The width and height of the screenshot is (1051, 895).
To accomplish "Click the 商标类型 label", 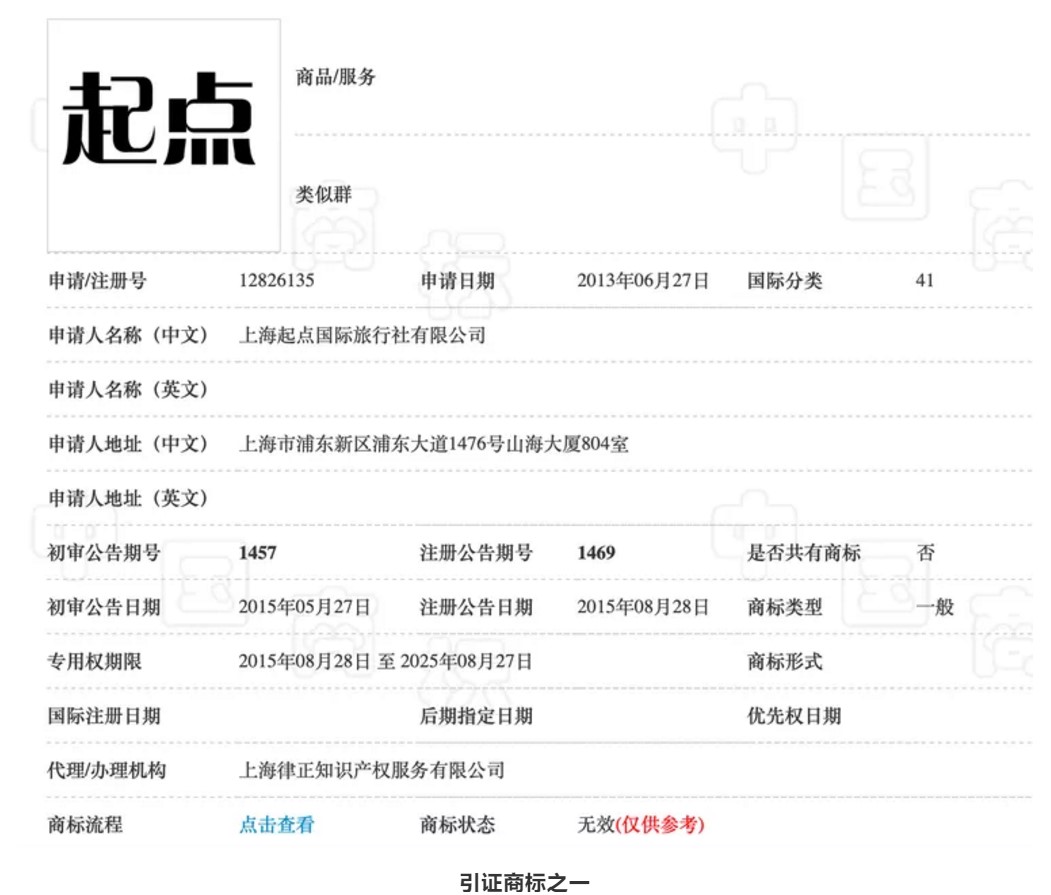I will click(x=784, y=607).
